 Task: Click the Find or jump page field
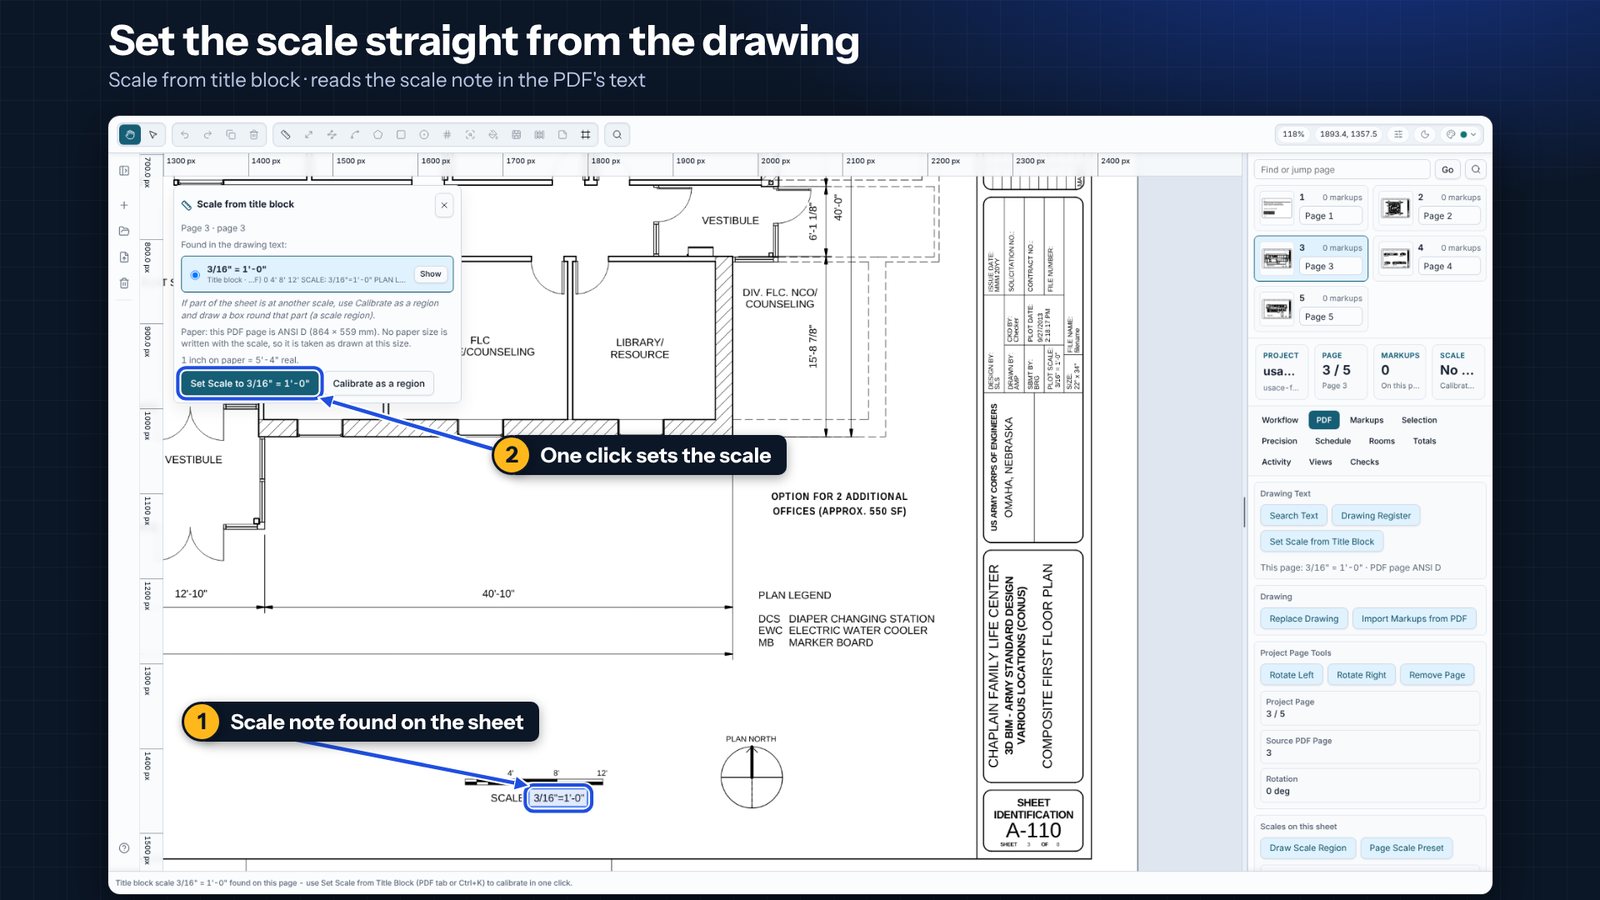coord(1343,169)
